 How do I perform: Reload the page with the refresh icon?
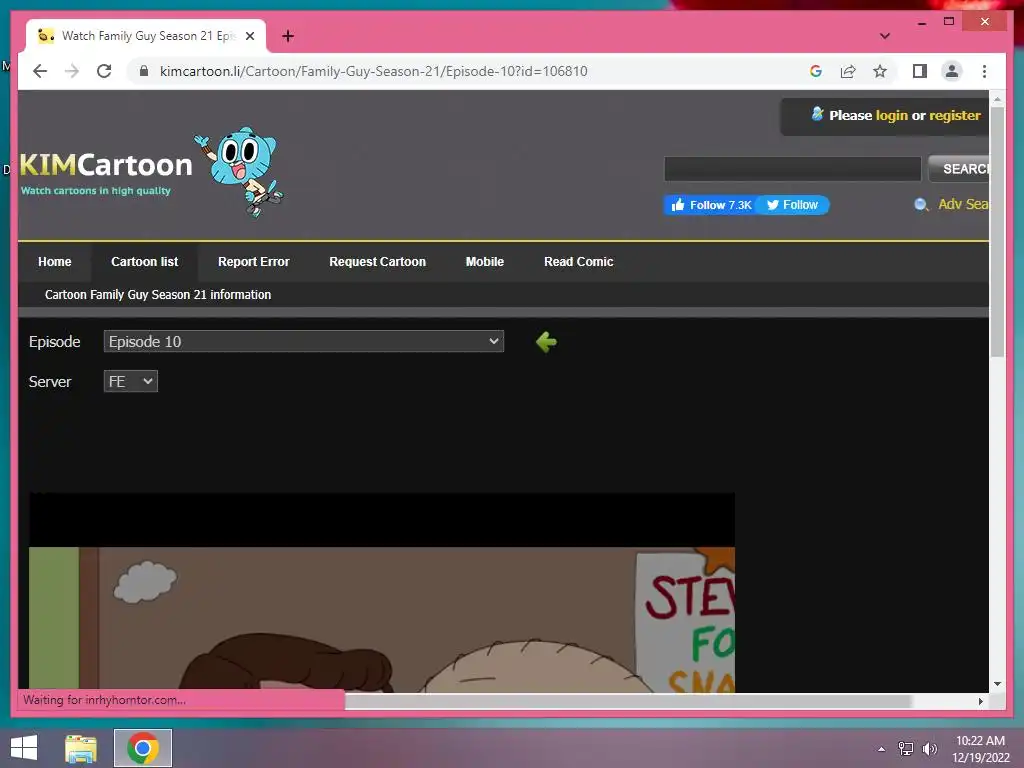pos(104,71)
